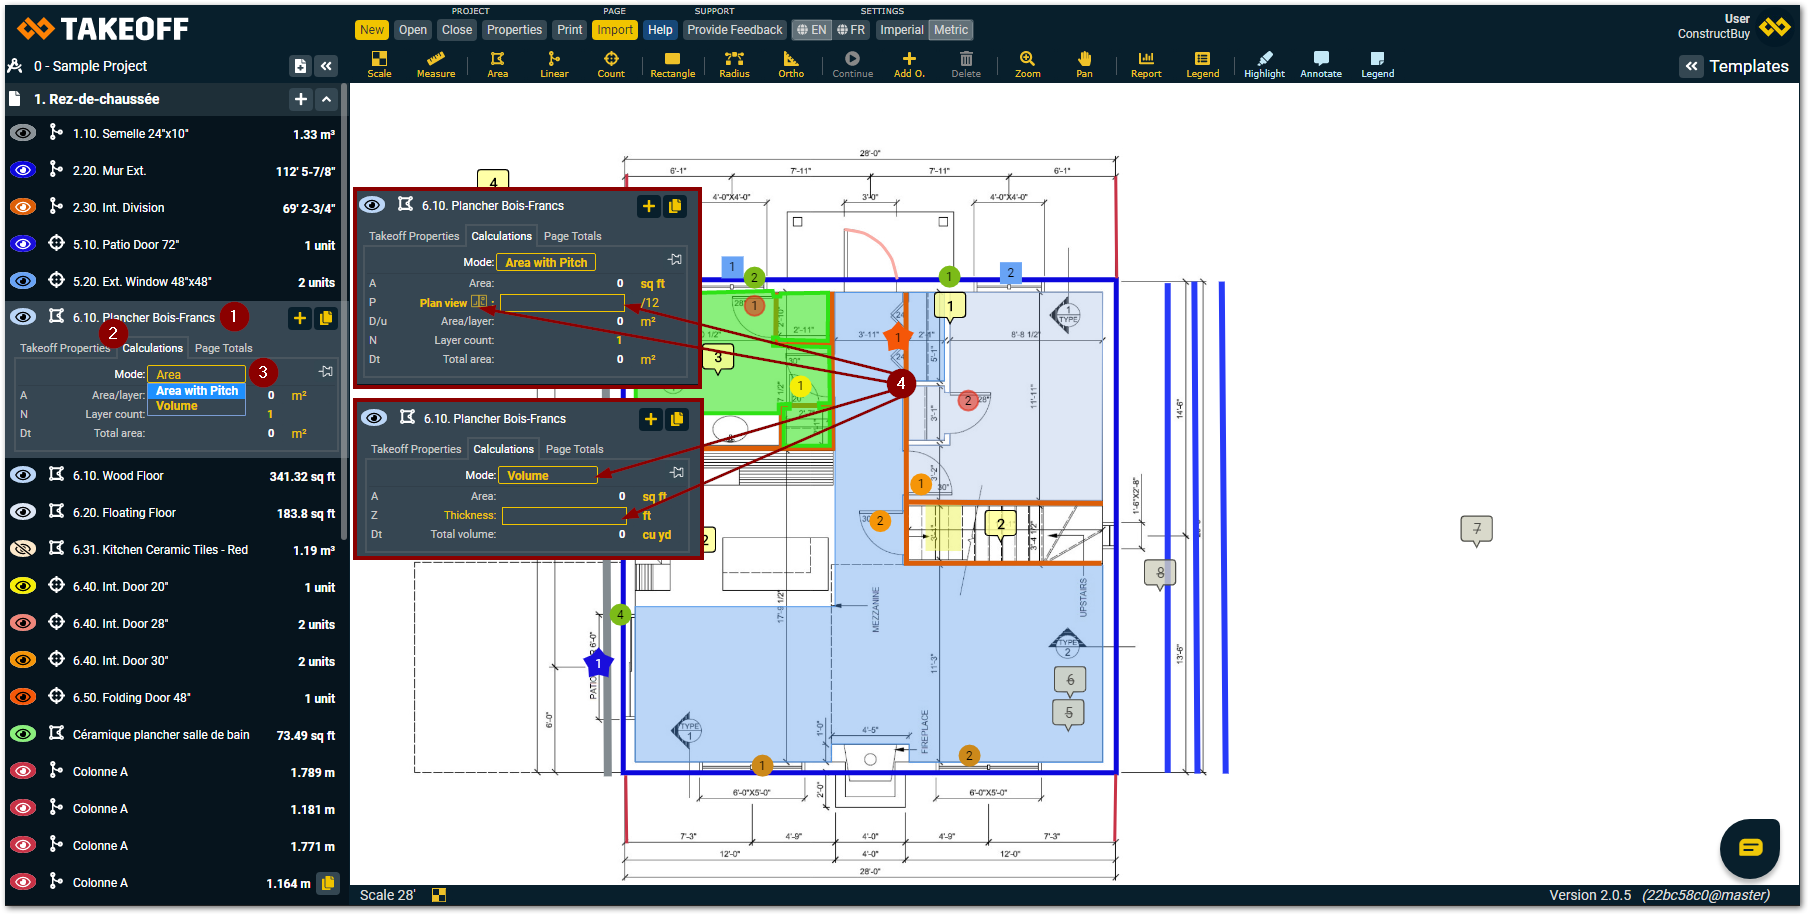
Task: Activate the Measure tool
Action: point(435,64)
